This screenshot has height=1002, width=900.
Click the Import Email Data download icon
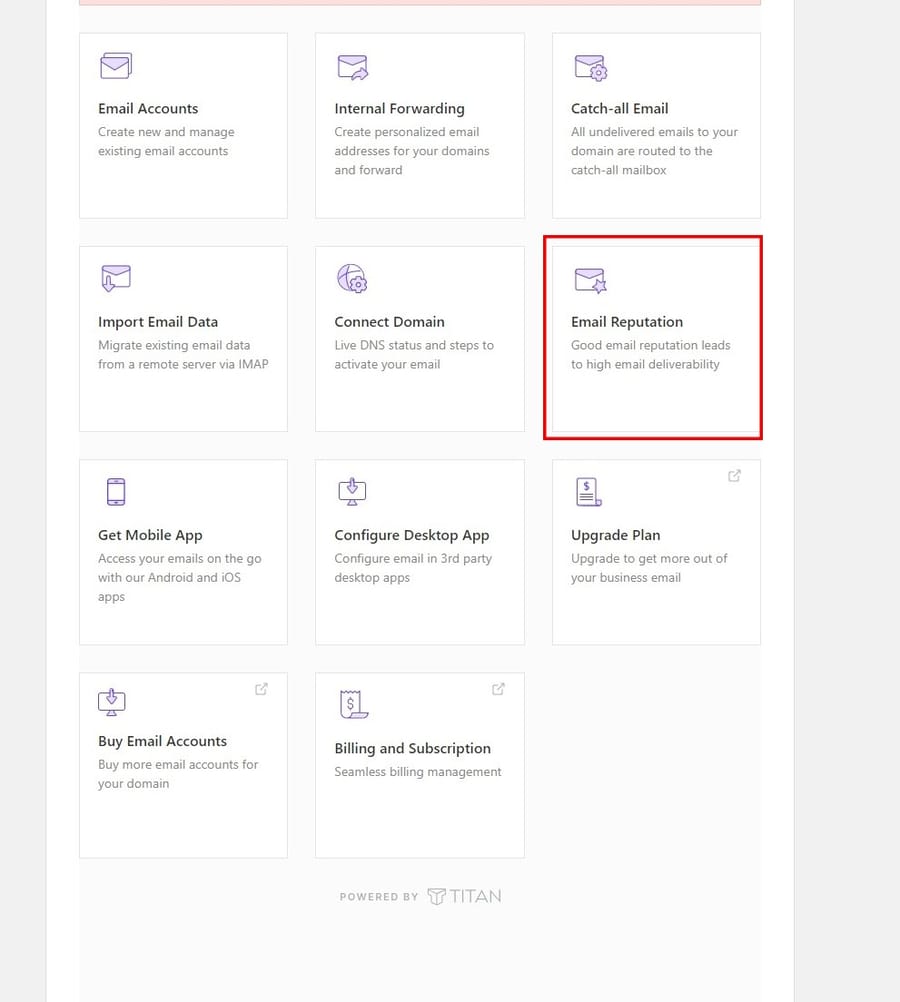(x=116, y=279)
